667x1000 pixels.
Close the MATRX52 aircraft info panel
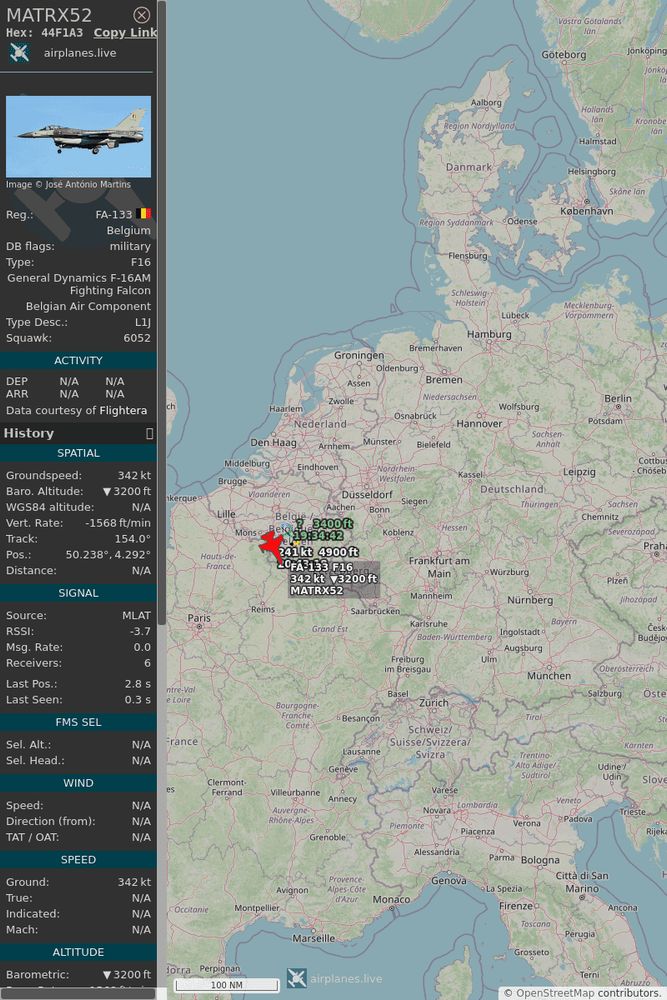pos(142,15)
